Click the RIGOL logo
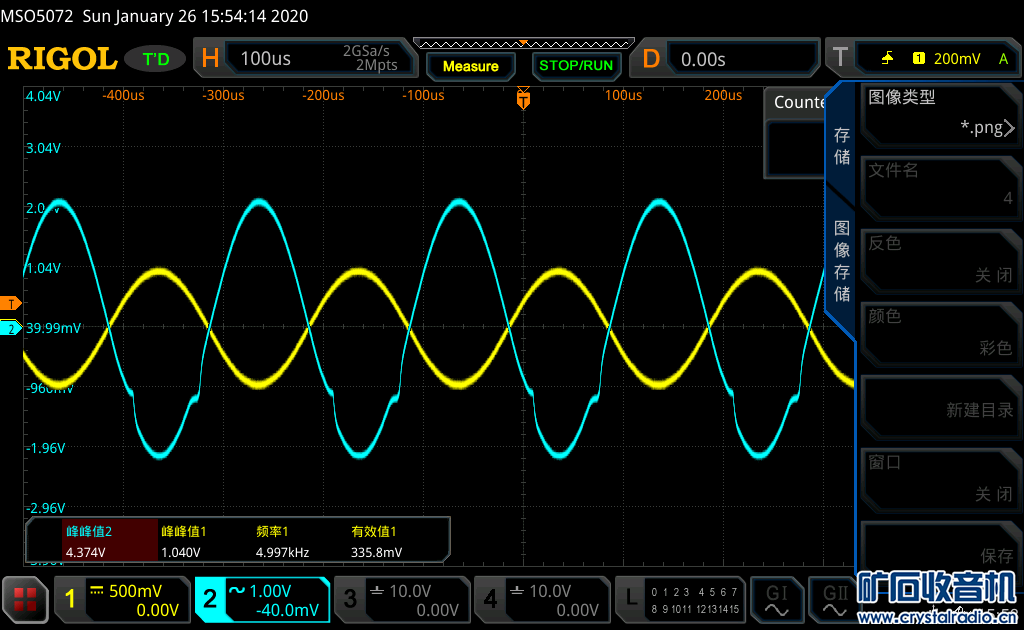 pyautogui.click(x=62, y=59)
